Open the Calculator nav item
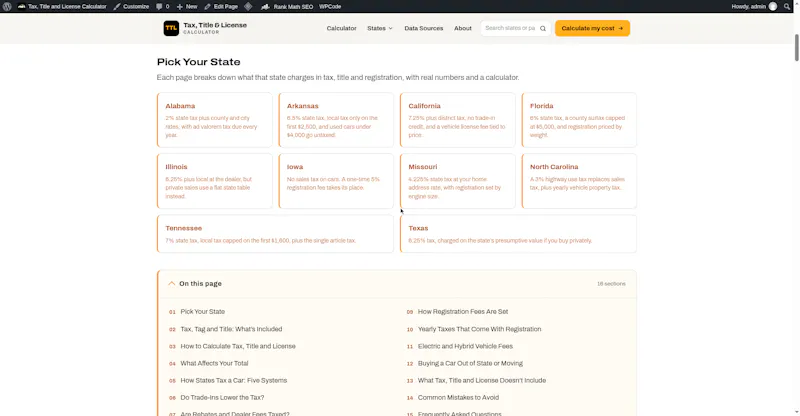 [x=341, y=29]
